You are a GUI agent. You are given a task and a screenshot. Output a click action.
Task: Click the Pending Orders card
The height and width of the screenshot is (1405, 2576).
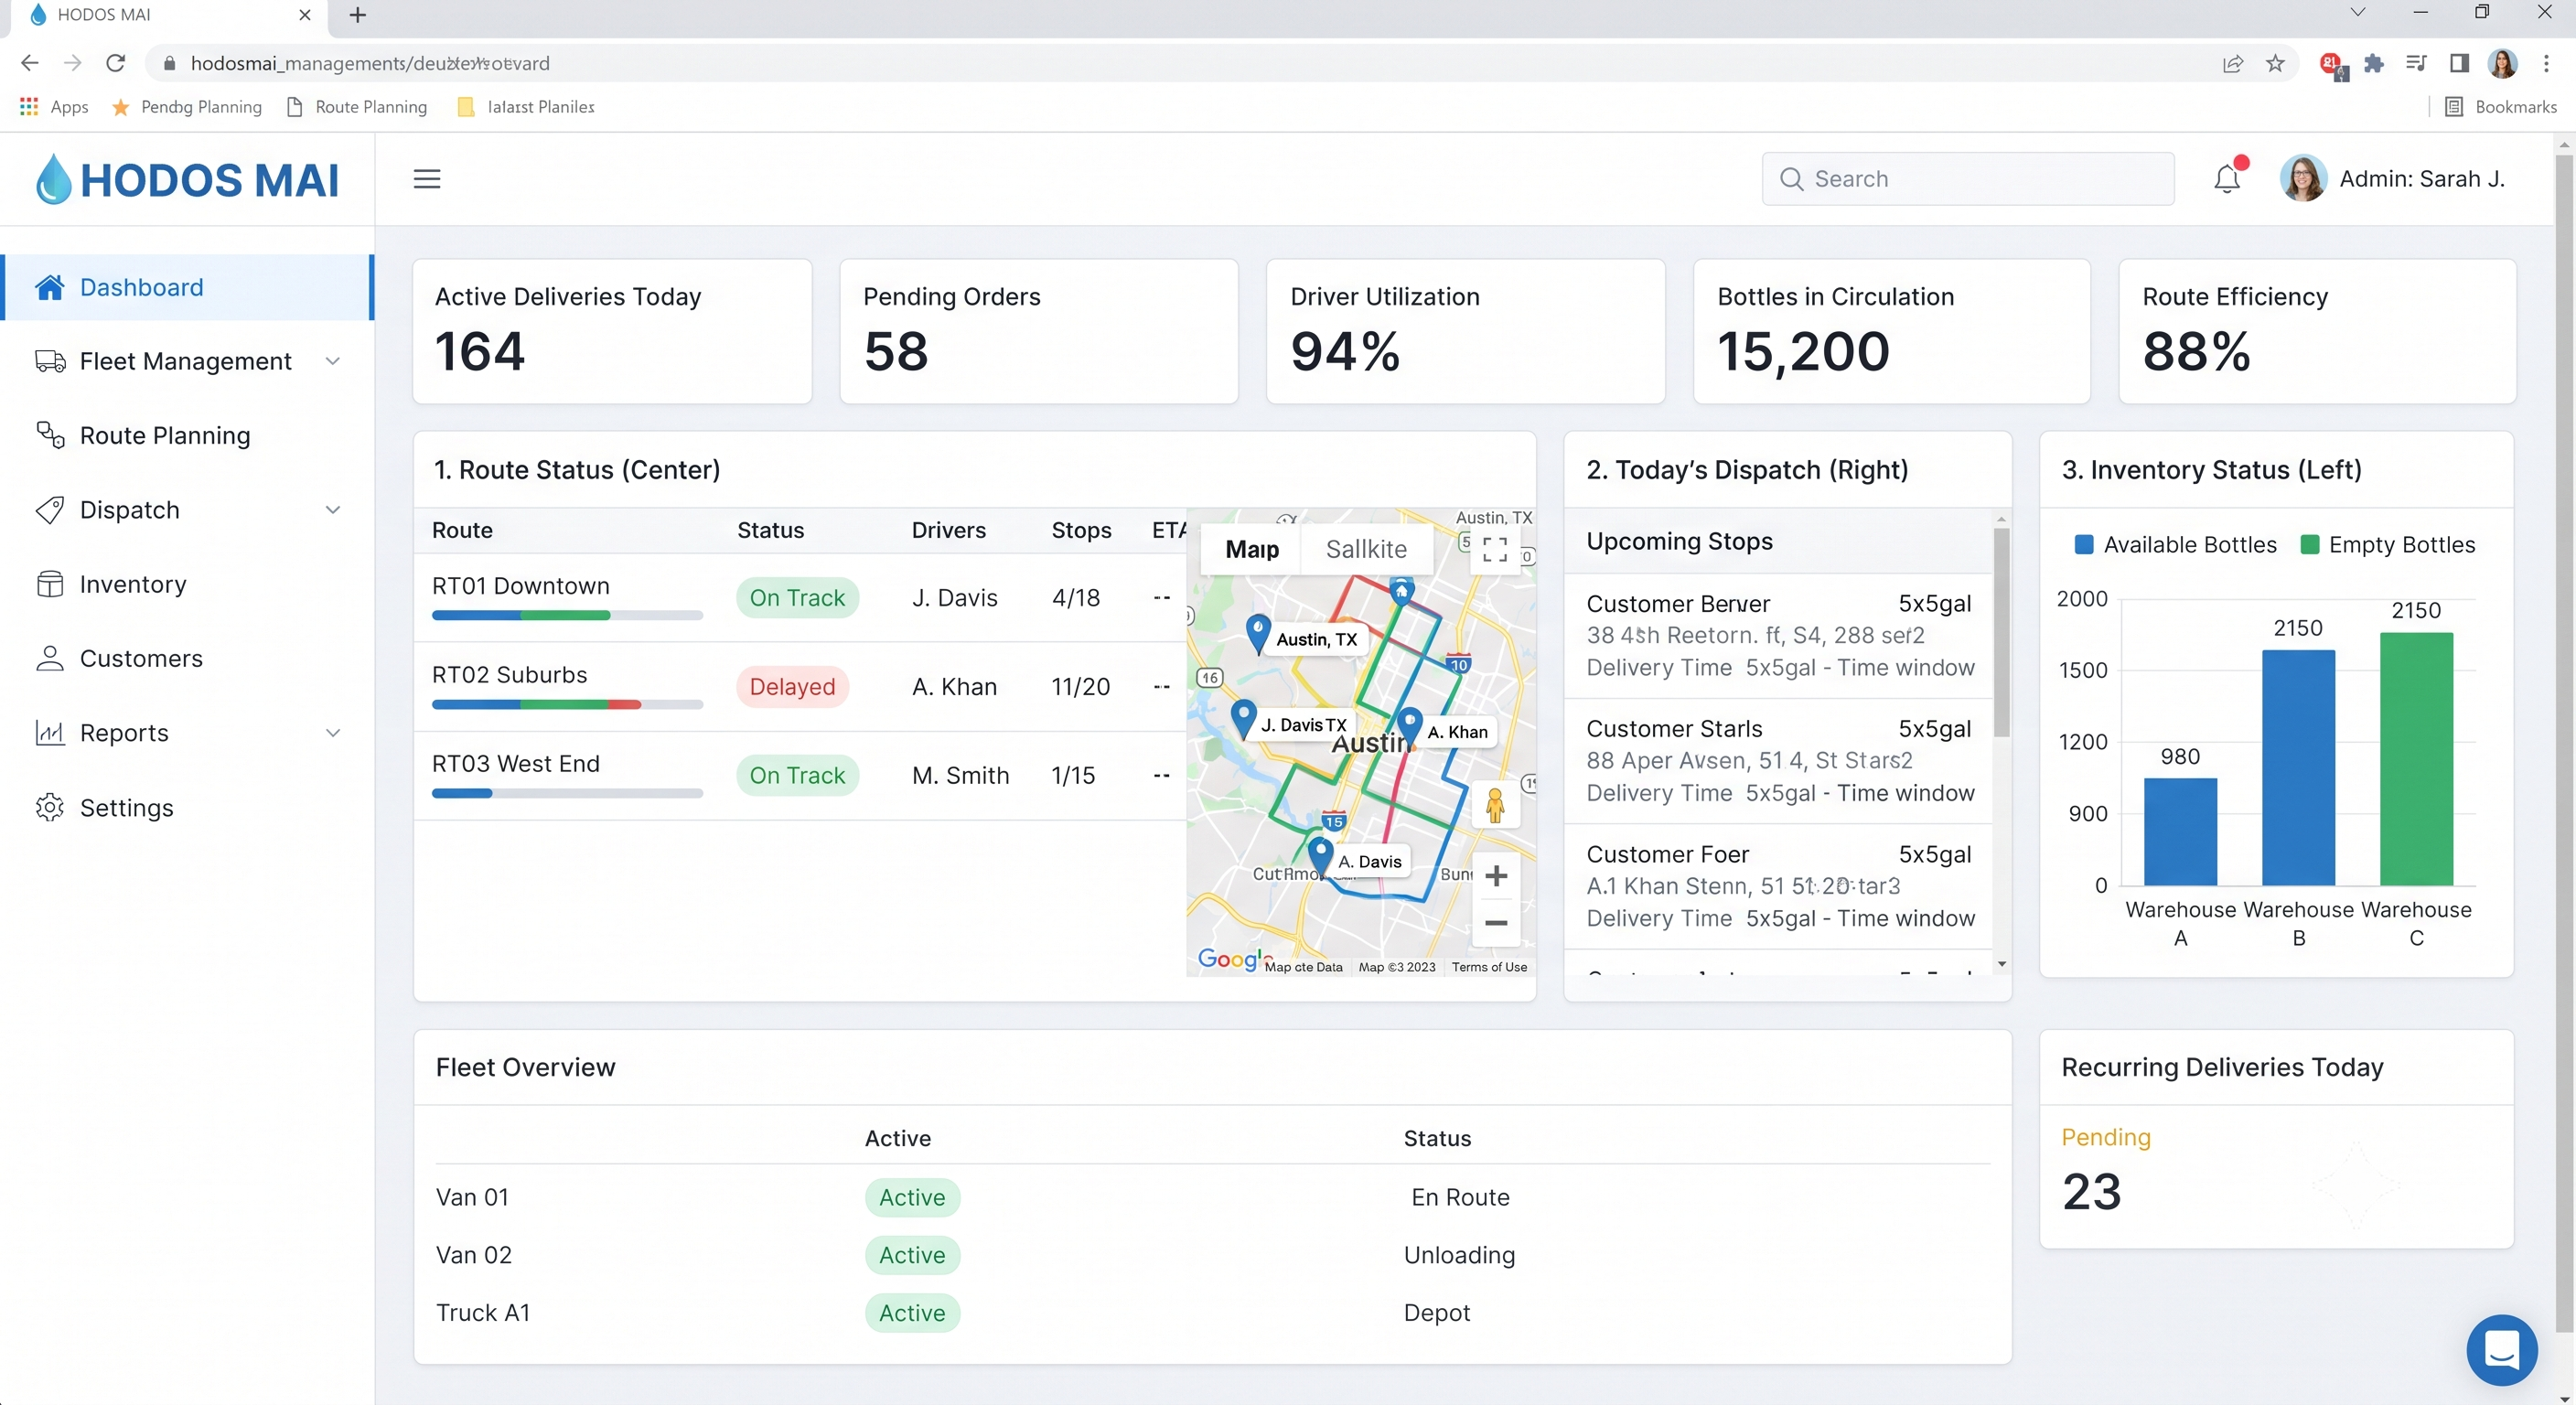[1039, 332]
